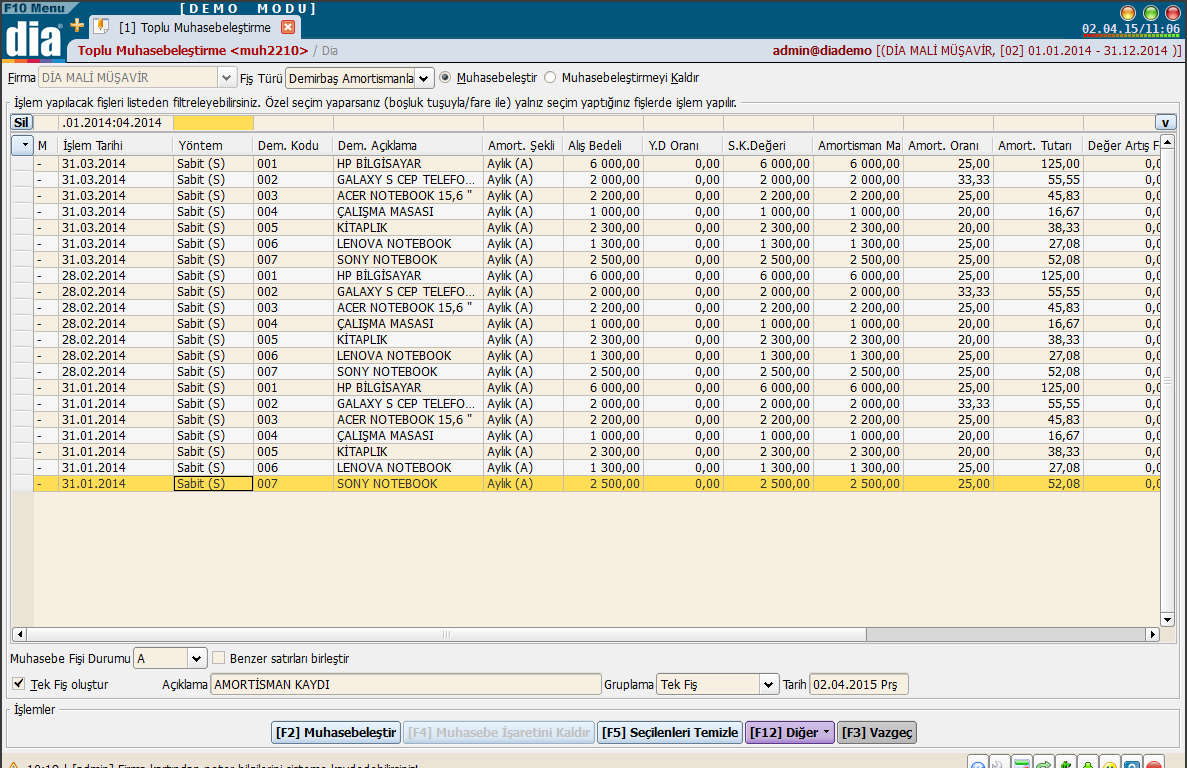Click the orange window control circle
The width and height of the screenshot is (1187, 768).
[x=1128, y=13]
